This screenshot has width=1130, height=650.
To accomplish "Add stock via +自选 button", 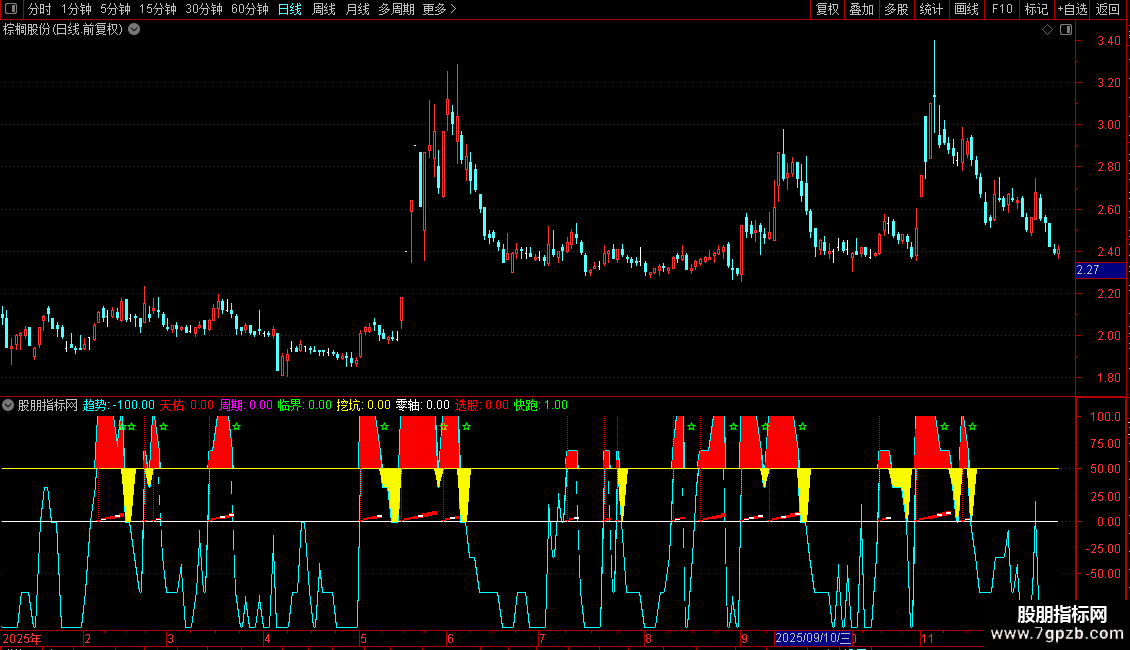I will (x=1072, y=9).
